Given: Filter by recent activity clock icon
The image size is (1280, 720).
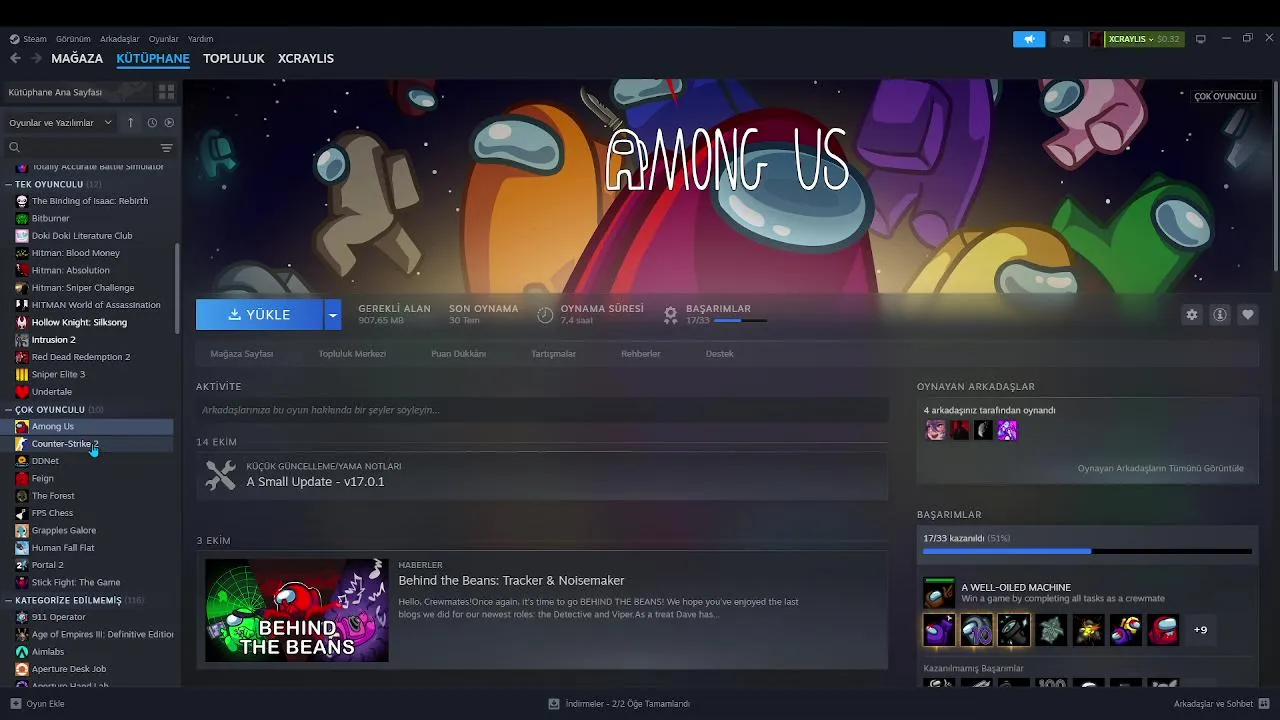Looking at the screenshot, I should [152, 122].
